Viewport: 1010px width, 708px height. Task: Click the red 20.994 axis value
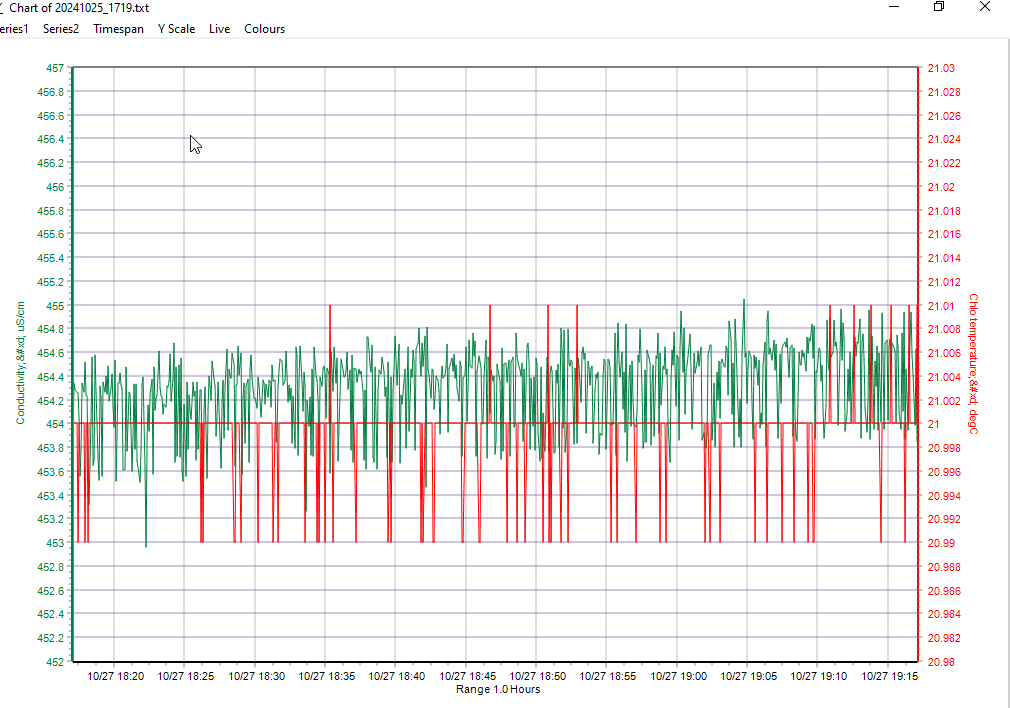point(944,496)
